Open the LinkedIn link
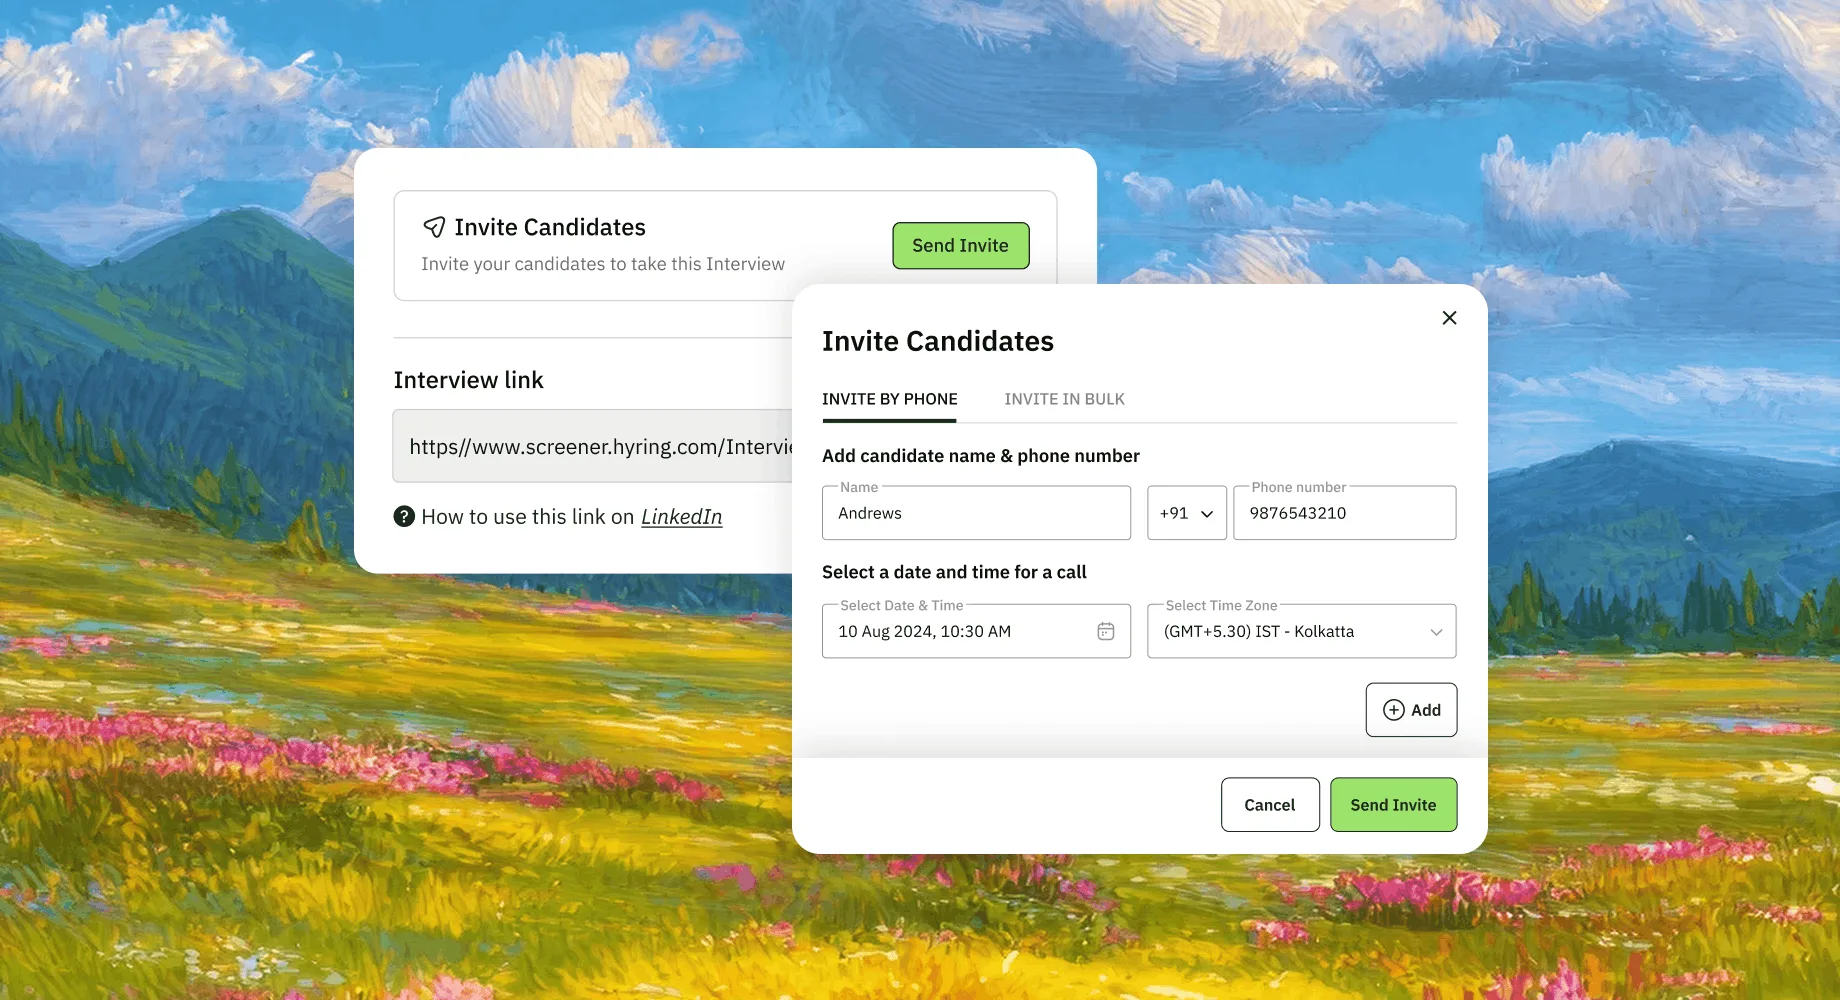The height and width of the screenshot is (1000, 1840). (x=682, y=517)
